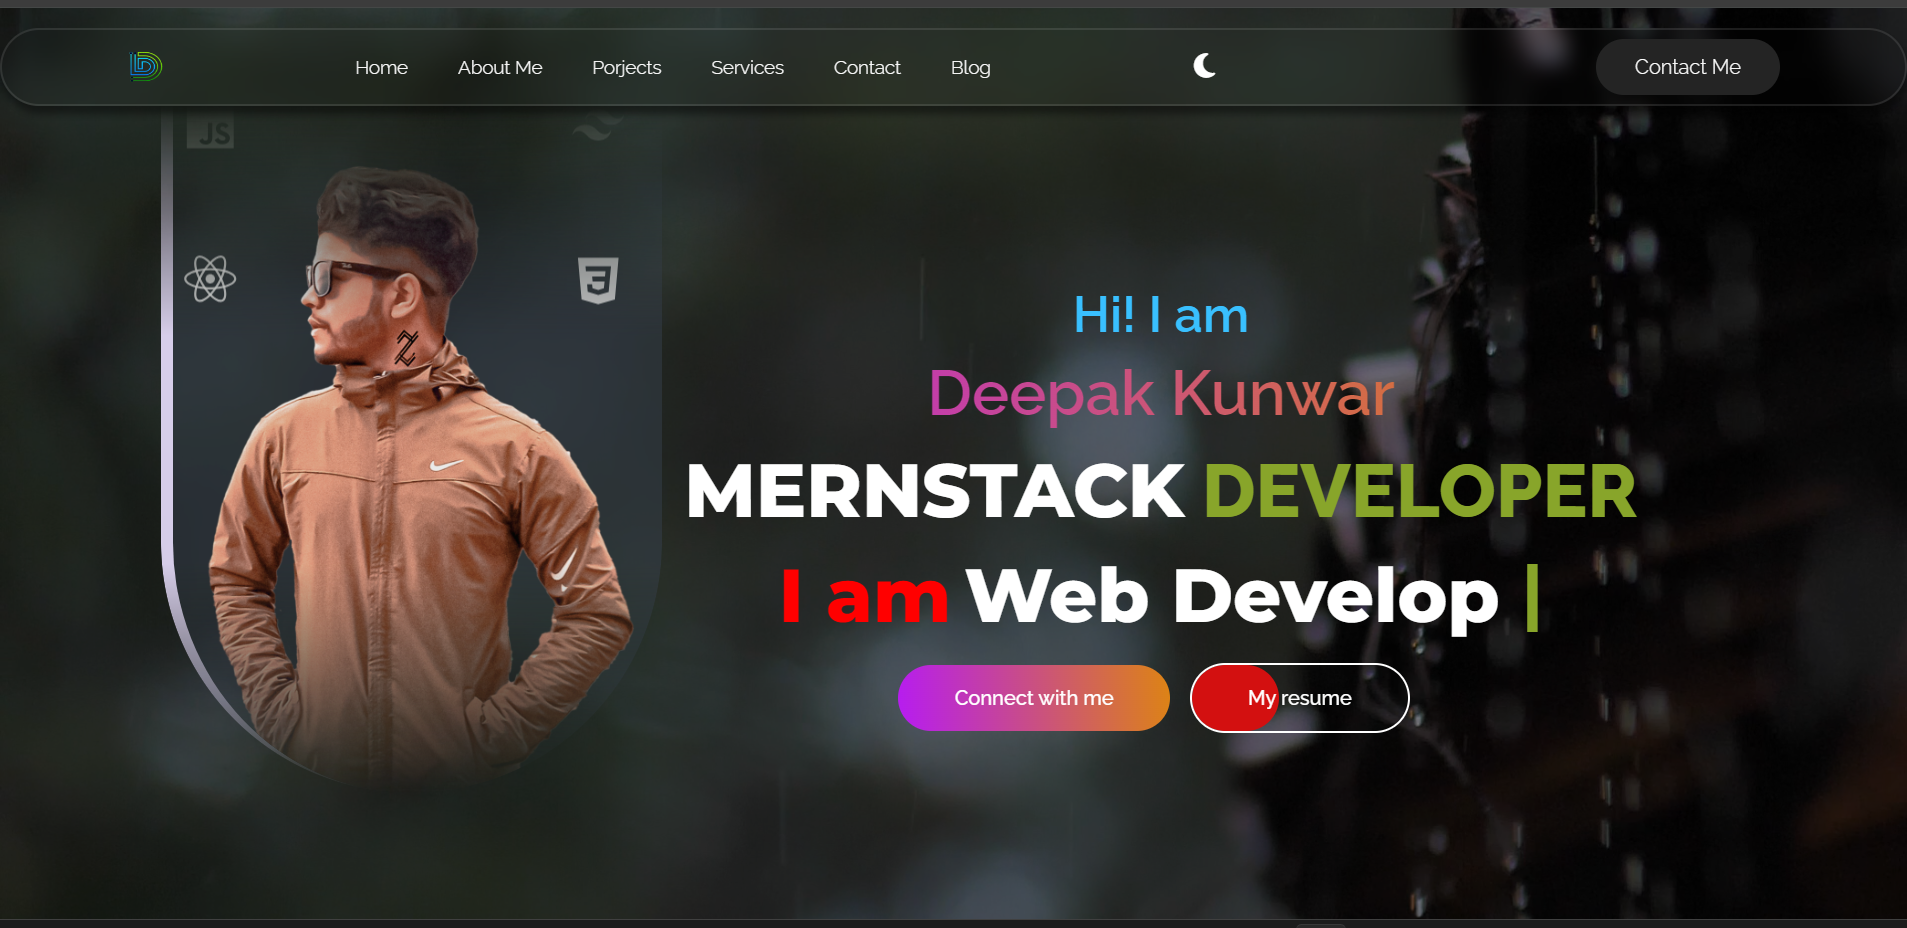Click the My resume button

[1299, 697]
